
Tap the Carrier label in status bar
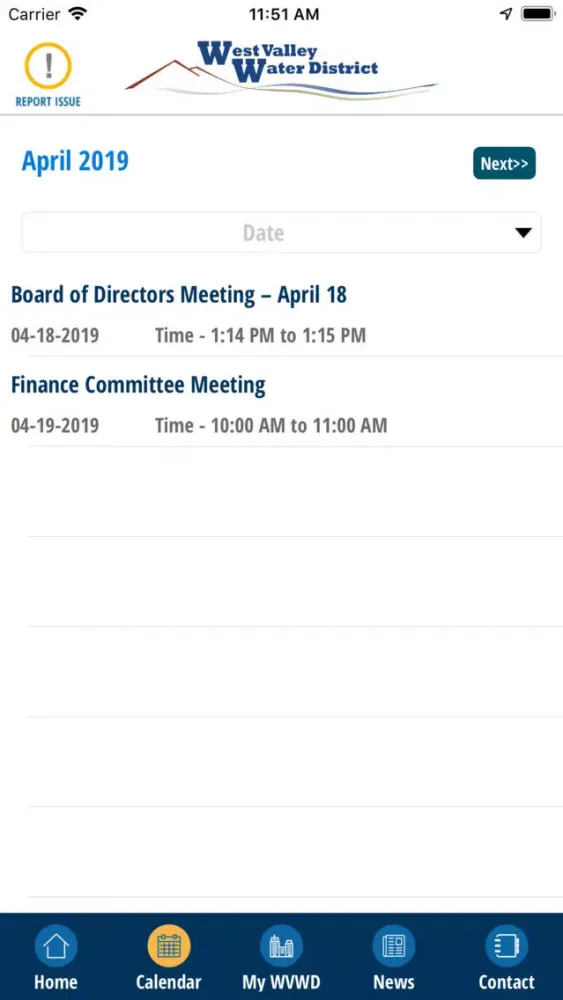coord(34,14)
